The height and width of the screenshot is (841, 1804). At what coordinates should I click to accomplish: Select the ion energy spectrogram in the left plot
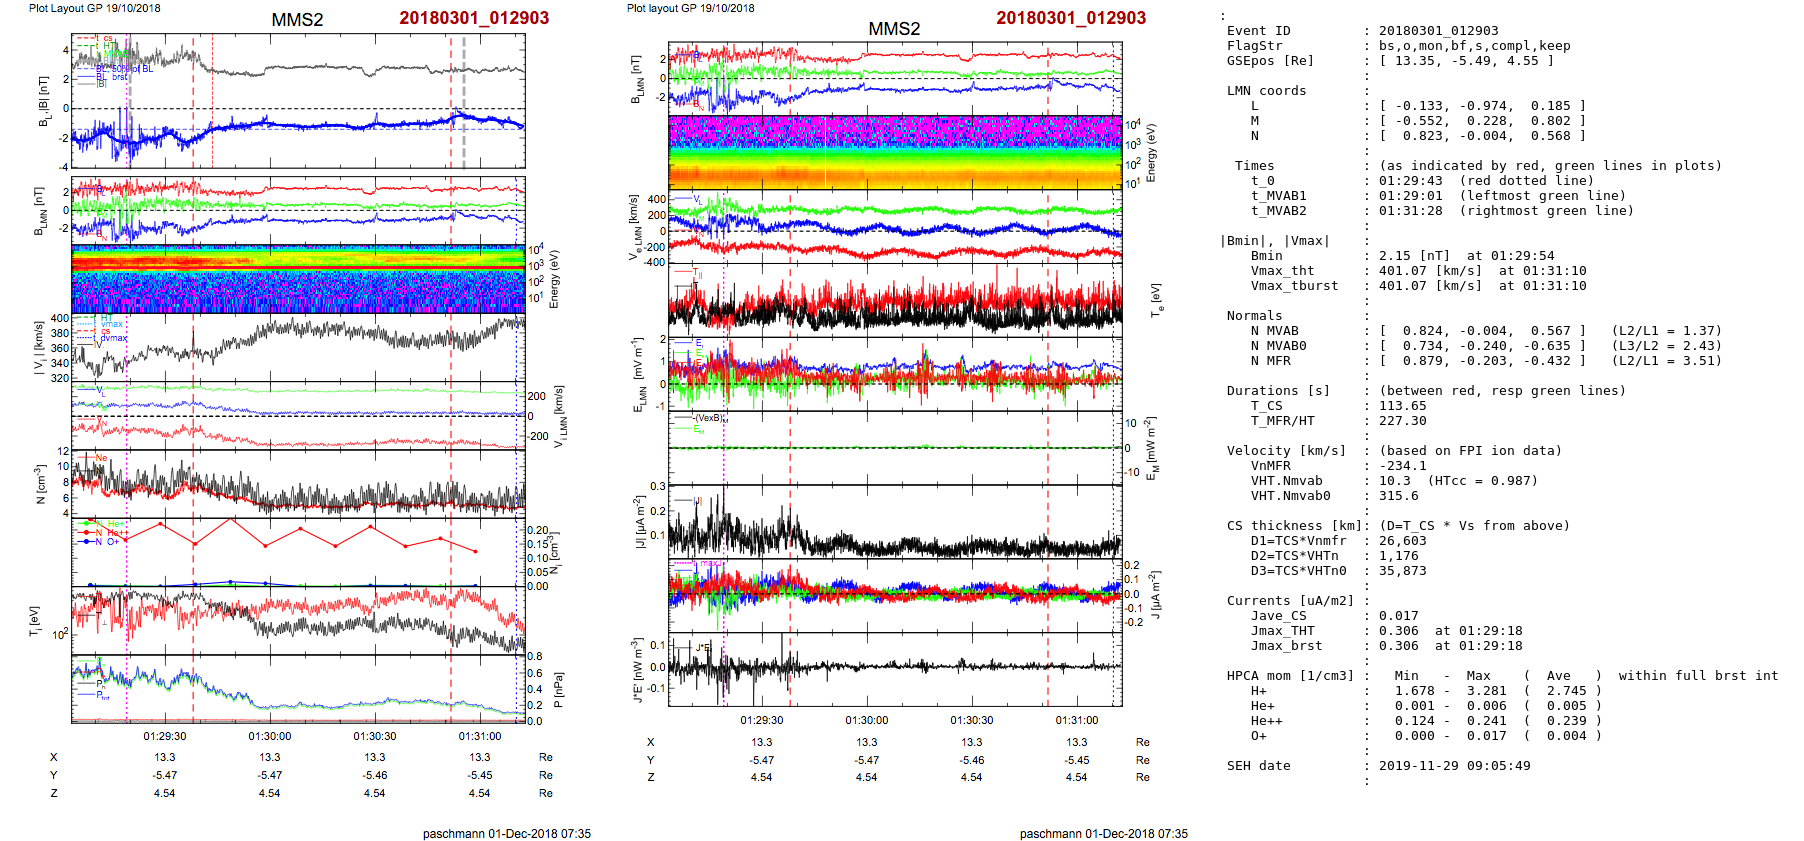point(298,279)
